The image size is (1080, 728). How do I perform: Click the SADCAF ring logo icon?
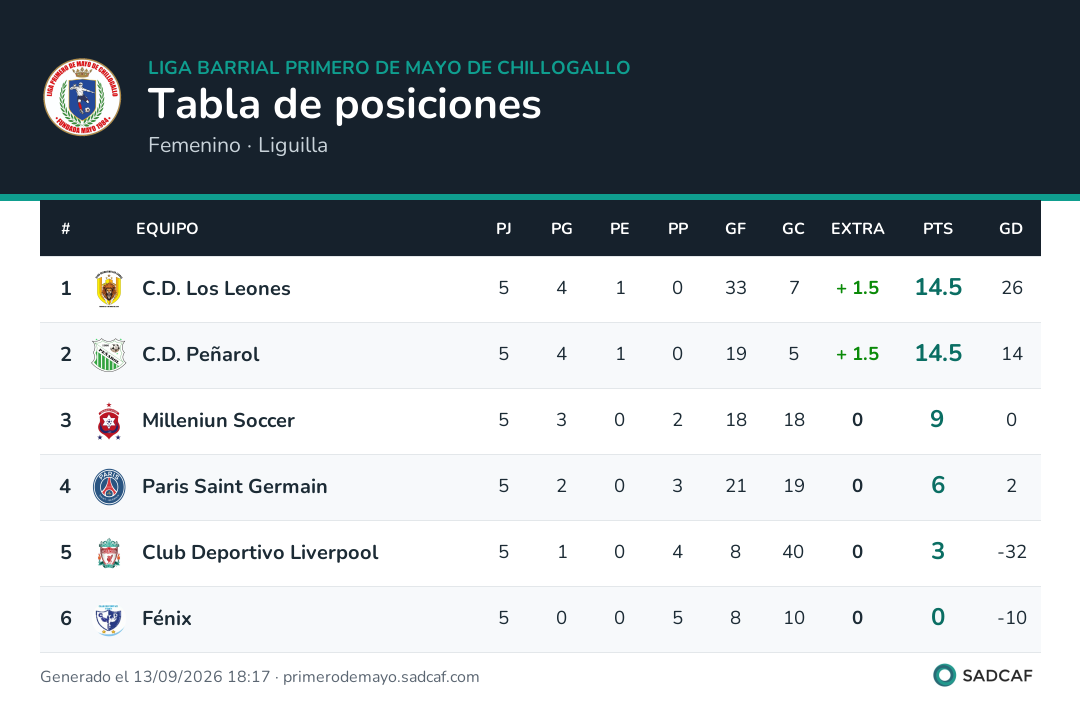coord(944,675)
